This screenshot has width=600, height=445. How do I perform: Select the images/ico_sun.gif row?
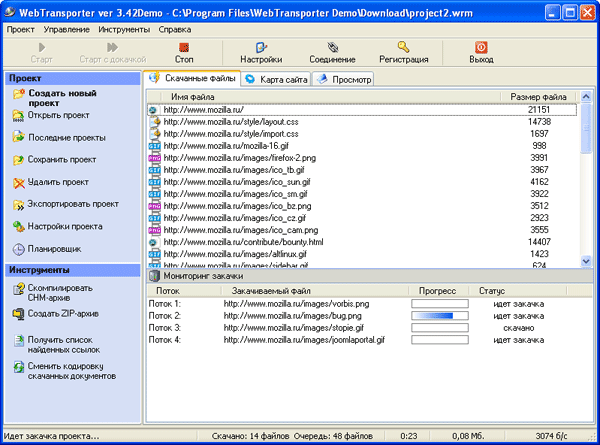[x=362, y=182]
